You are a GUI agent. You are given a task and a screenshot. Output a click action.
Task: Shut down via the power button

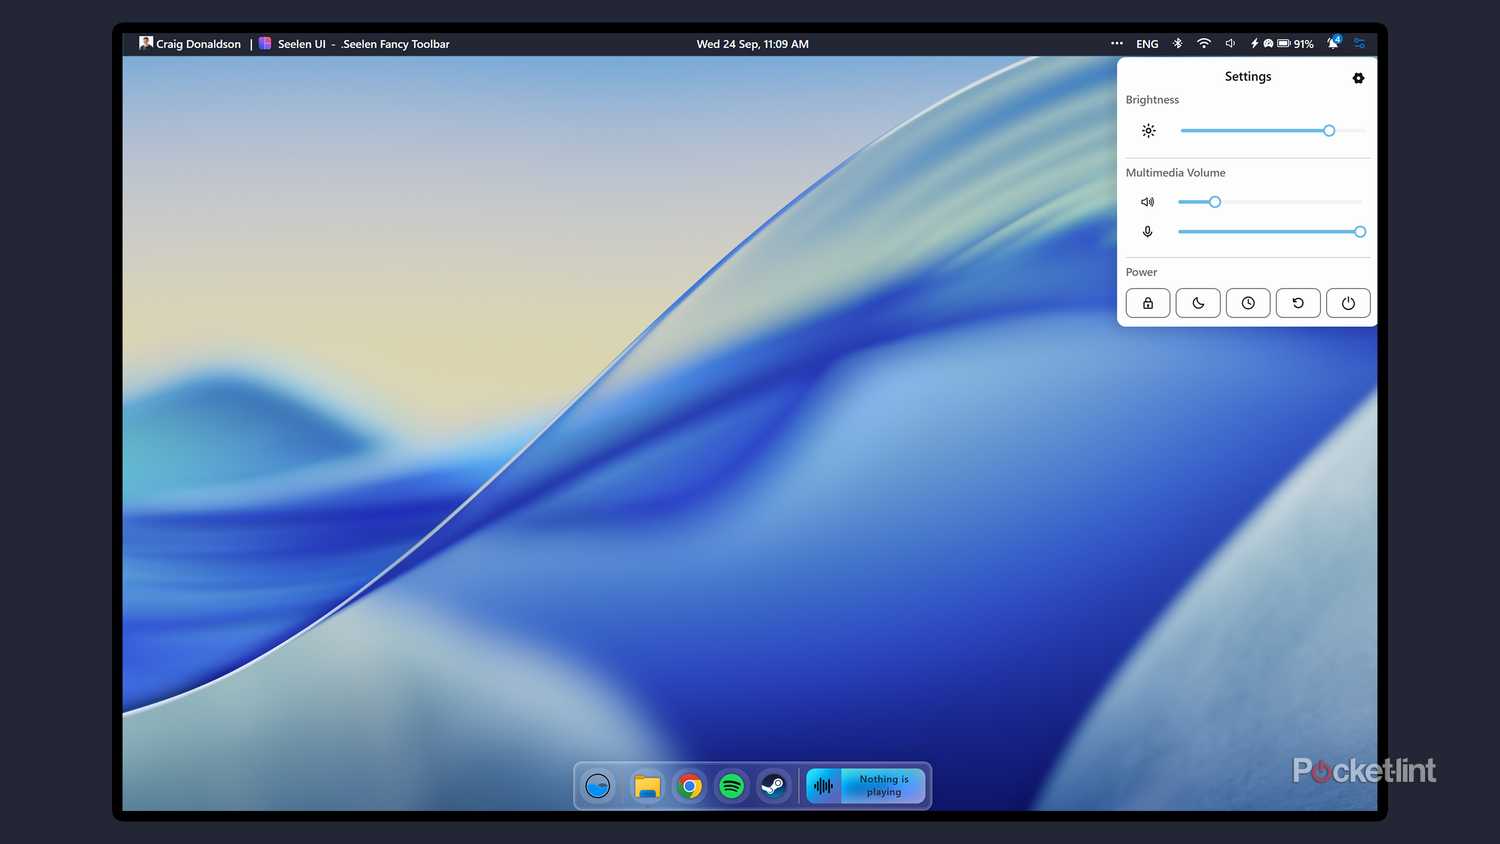[1348, 302]
